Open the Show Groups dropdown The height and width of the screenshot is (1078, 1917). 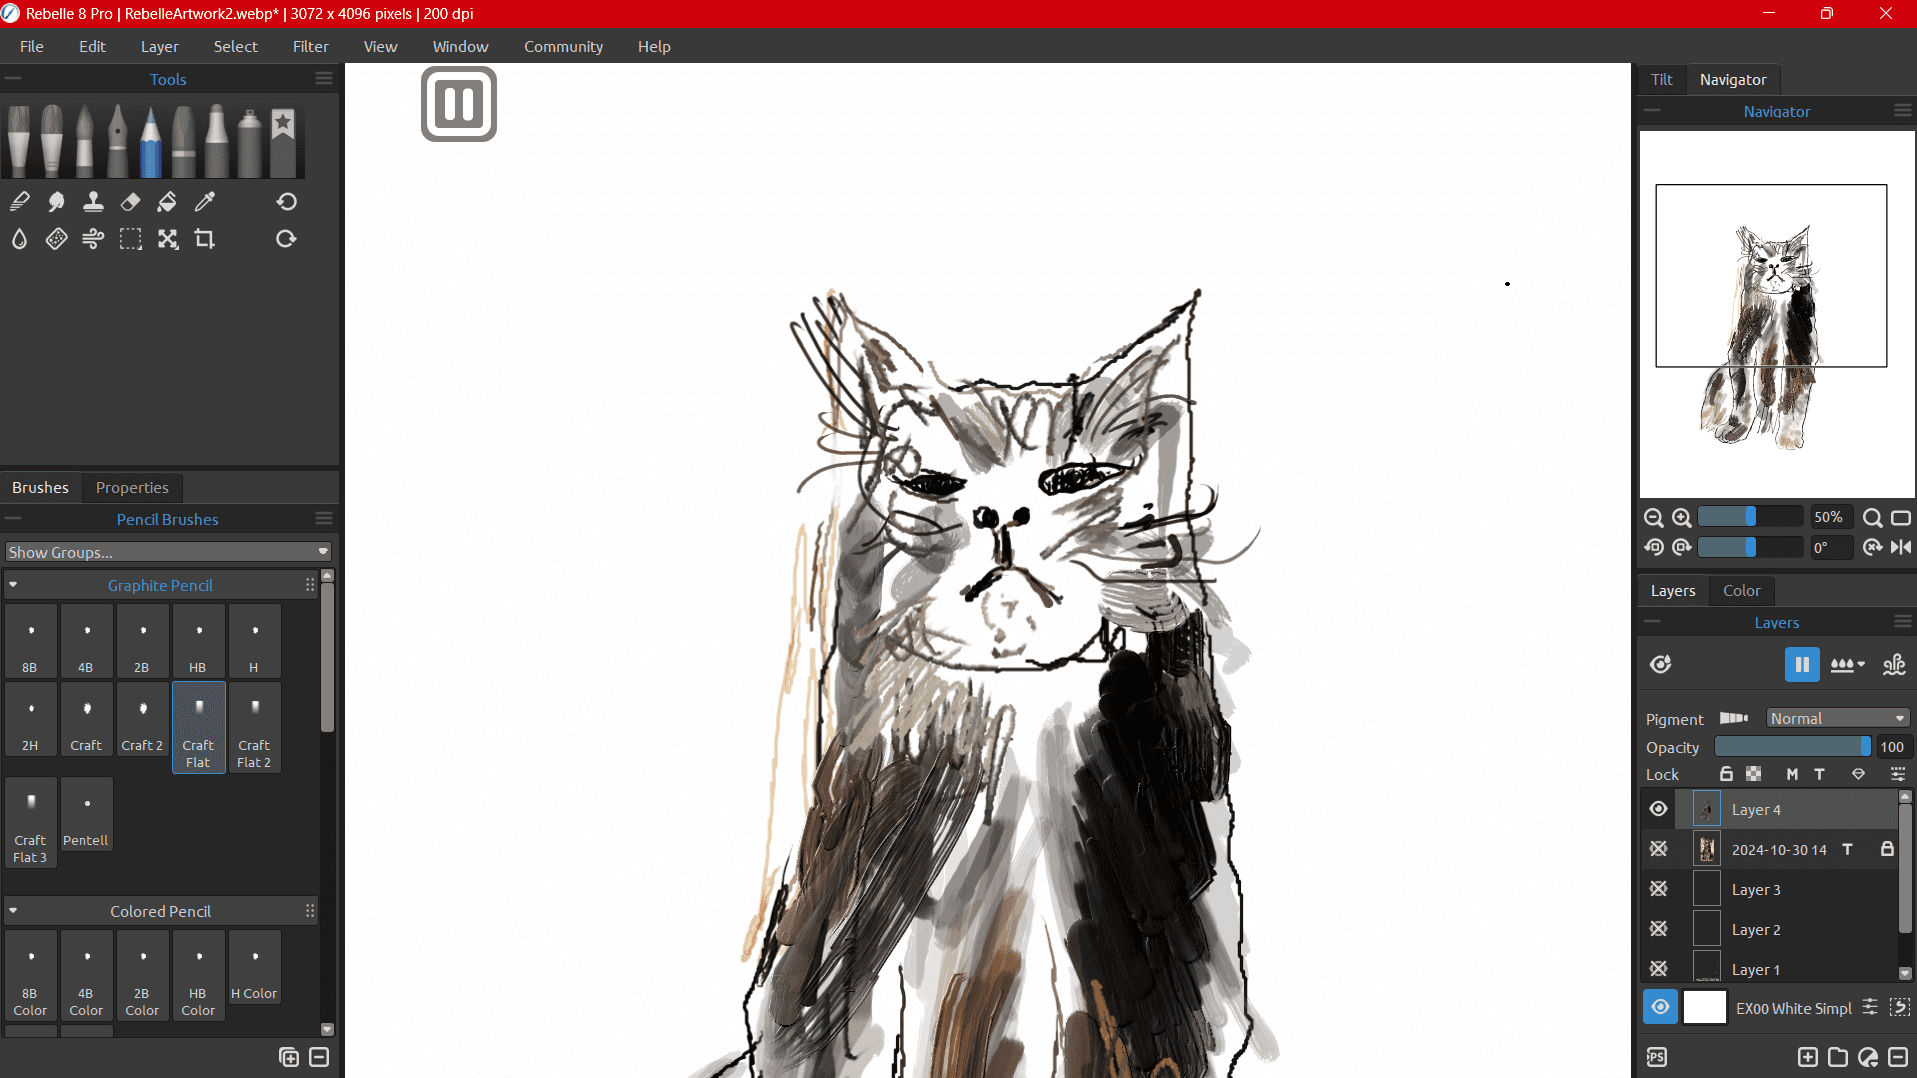[167, 551]
